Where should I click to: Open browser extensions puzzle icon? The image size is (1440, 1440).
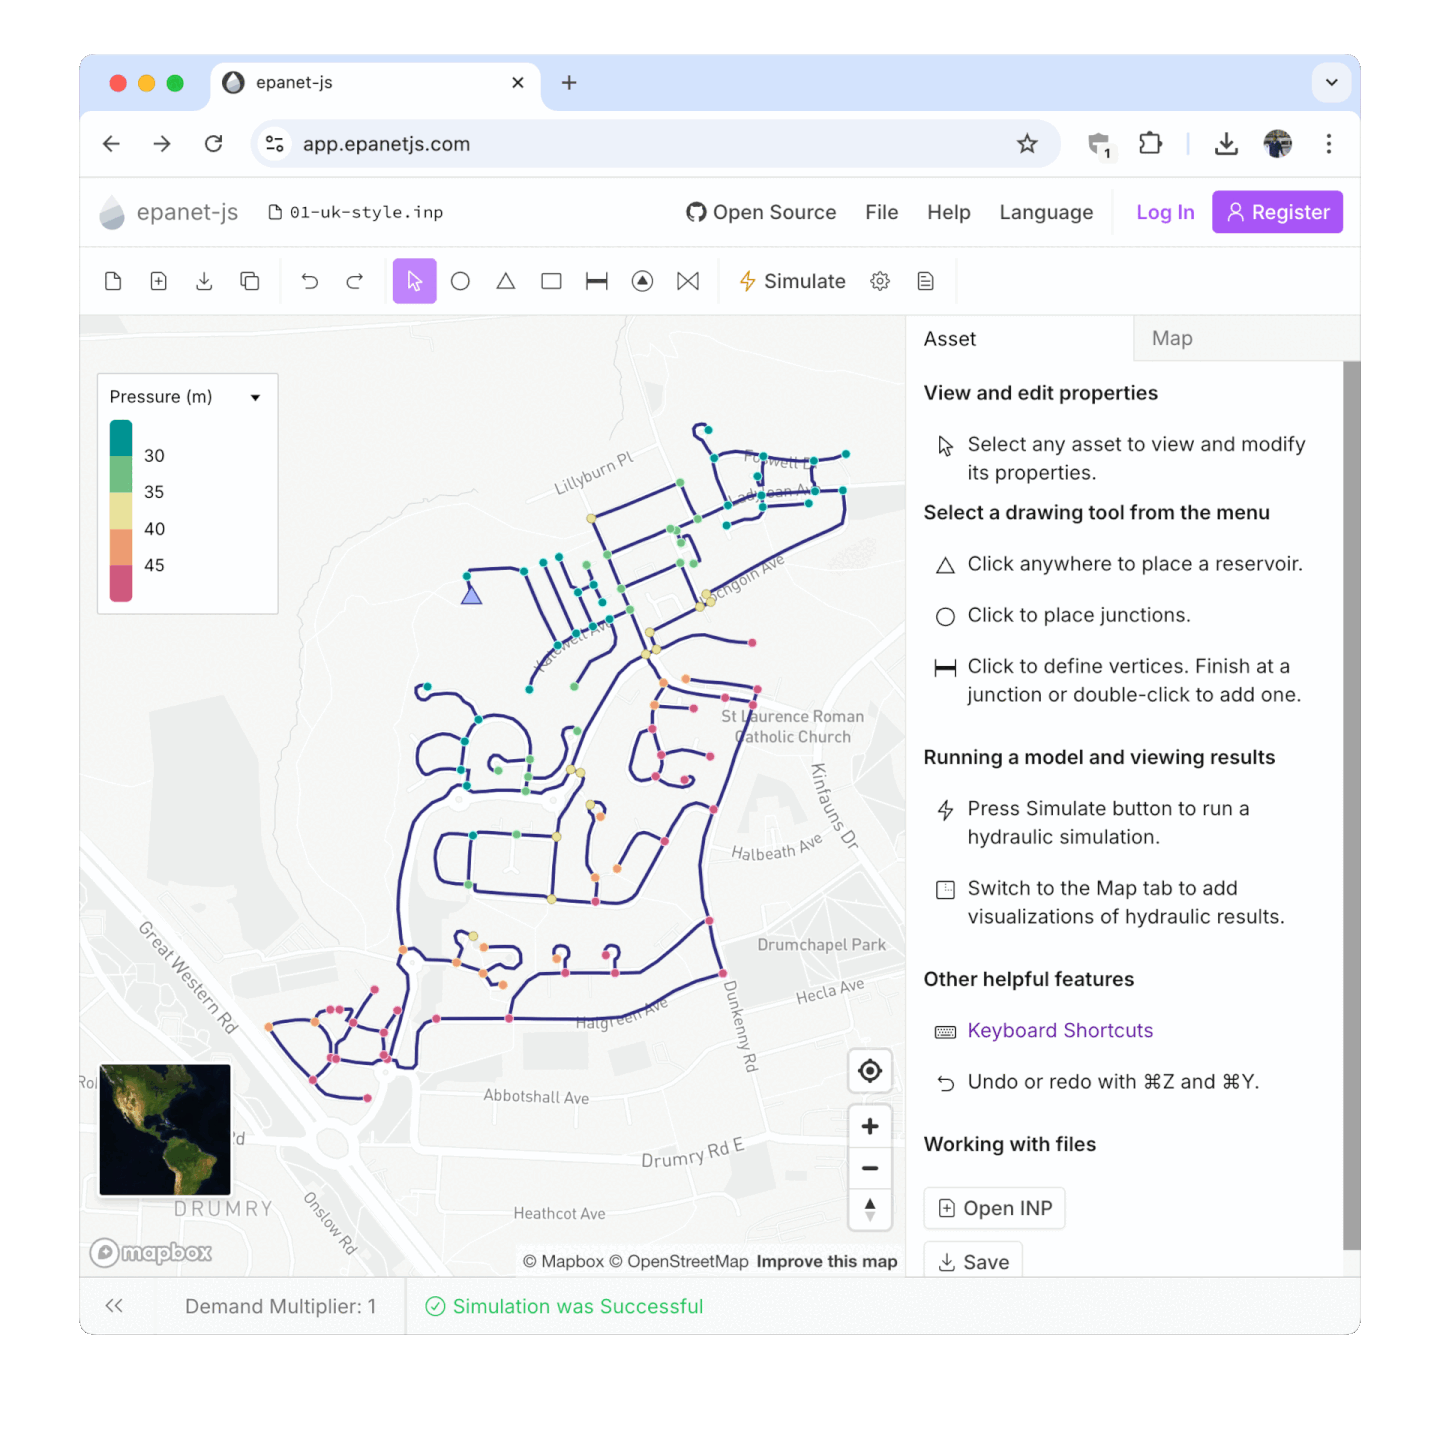click(1150, 144)
